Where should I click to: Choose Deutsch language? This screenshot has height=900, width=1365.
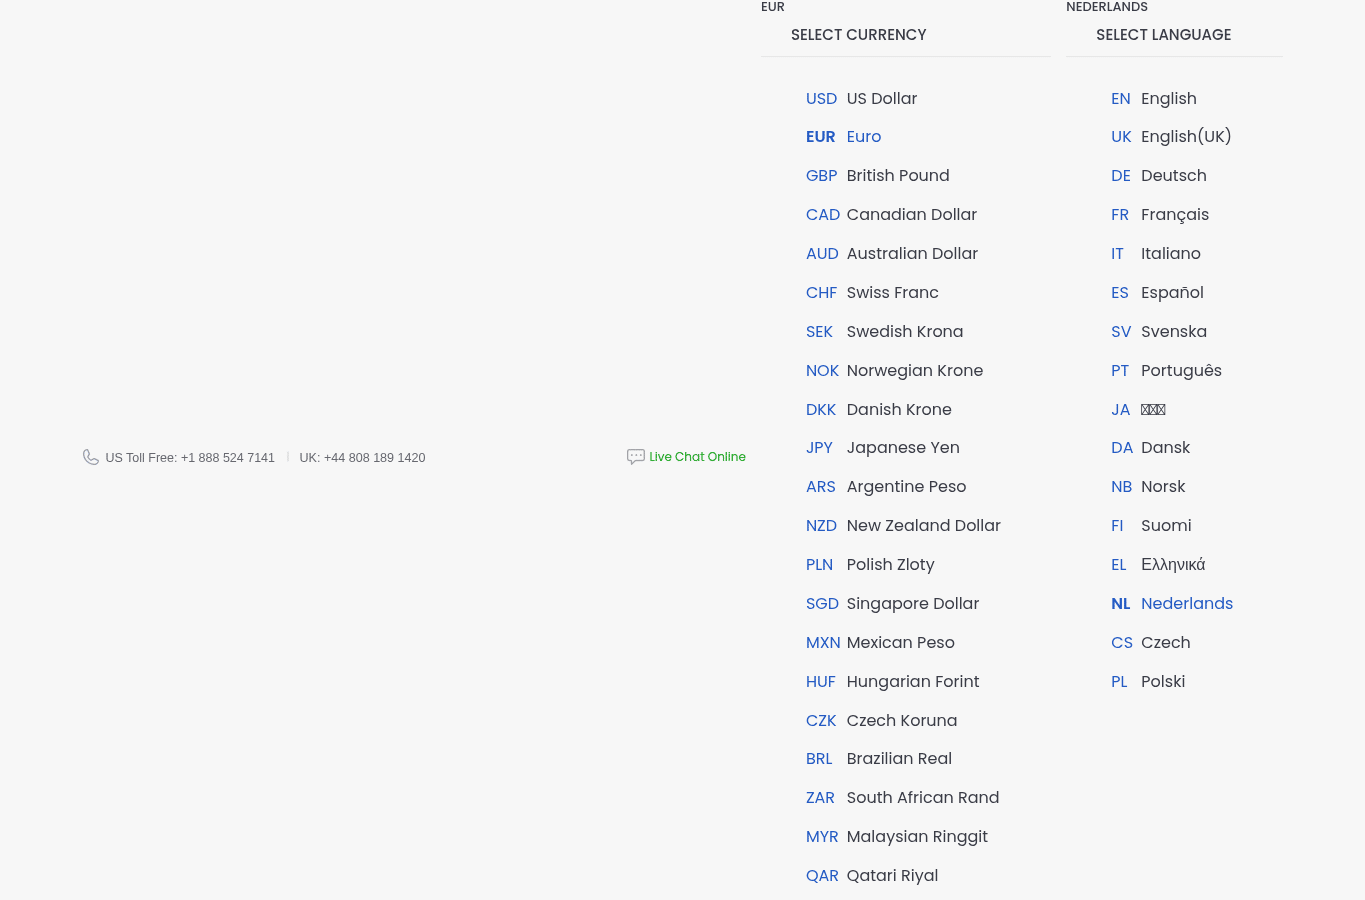1159,176
